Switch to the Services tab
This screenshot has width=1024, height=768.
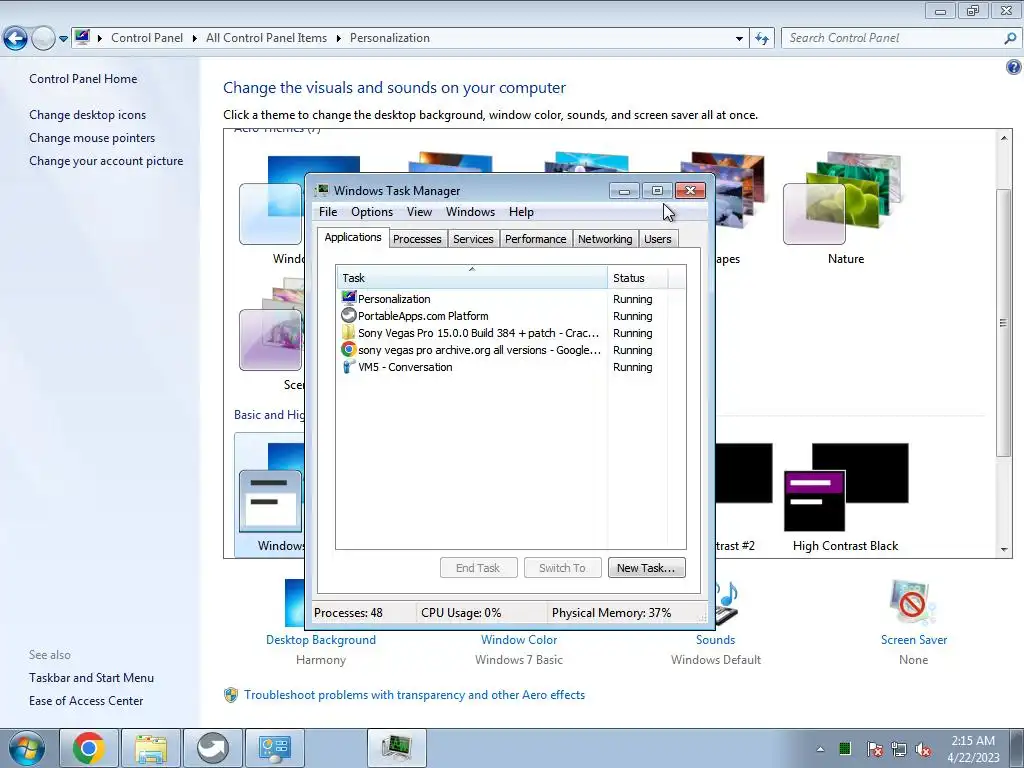click(x=473, y=239)
